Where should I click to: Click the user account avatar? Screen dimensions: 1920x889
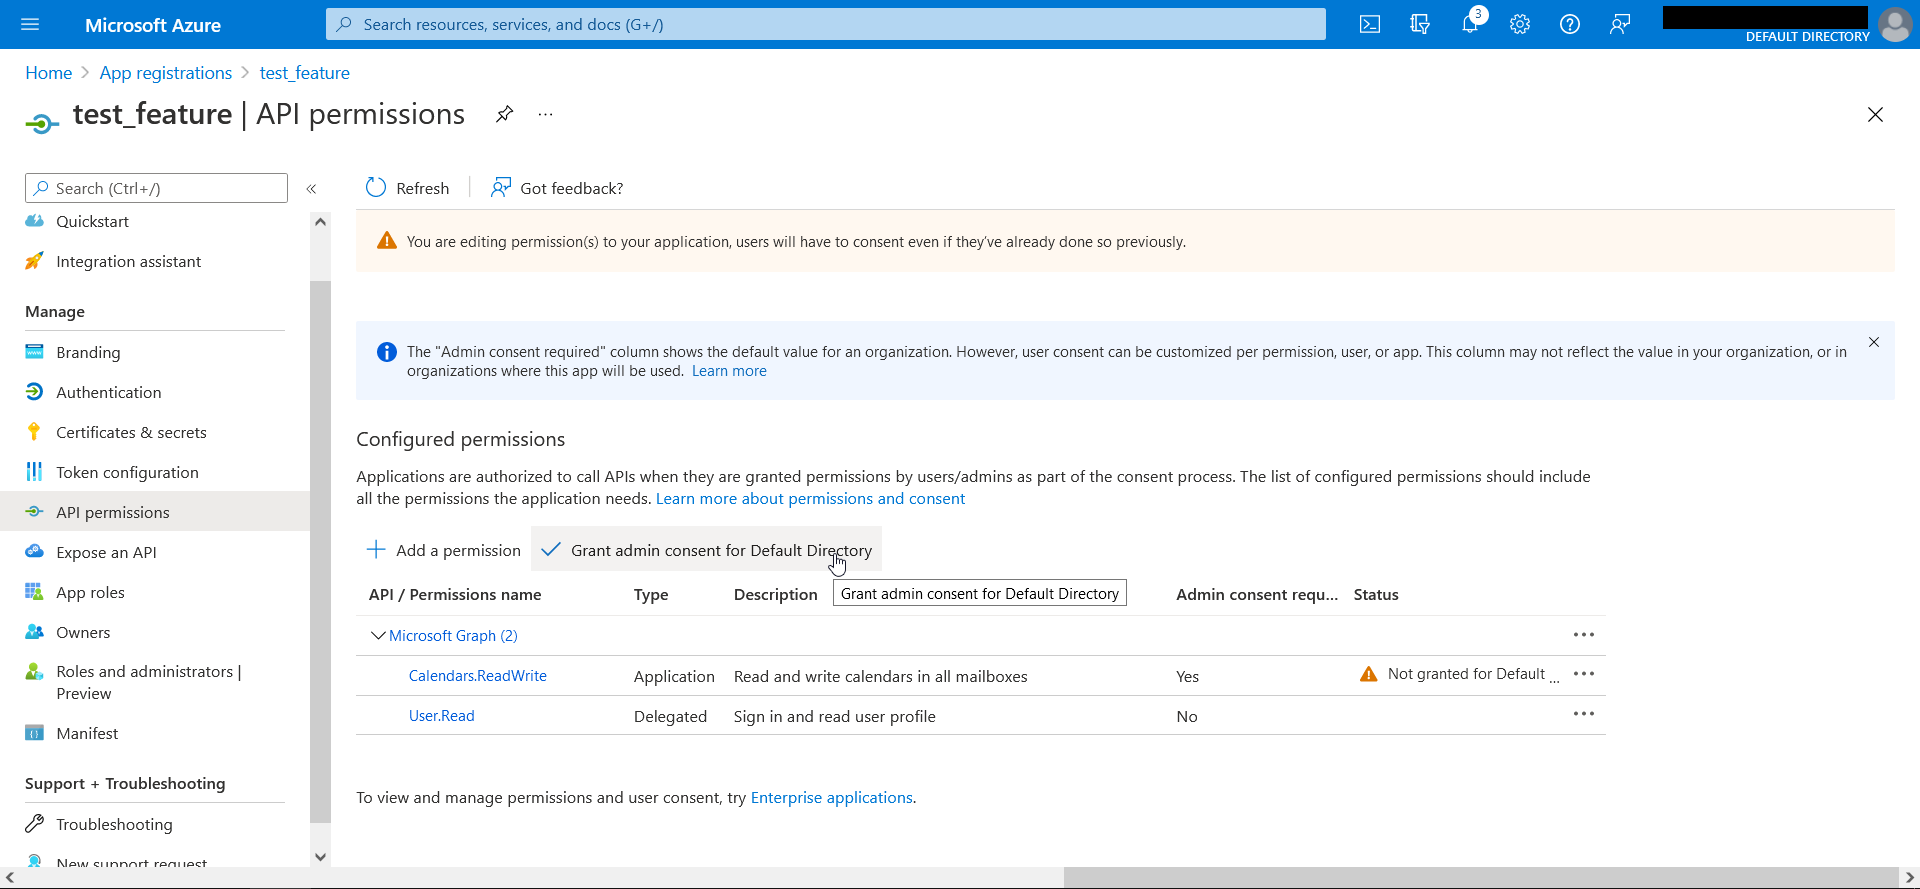coord(1895,24)
